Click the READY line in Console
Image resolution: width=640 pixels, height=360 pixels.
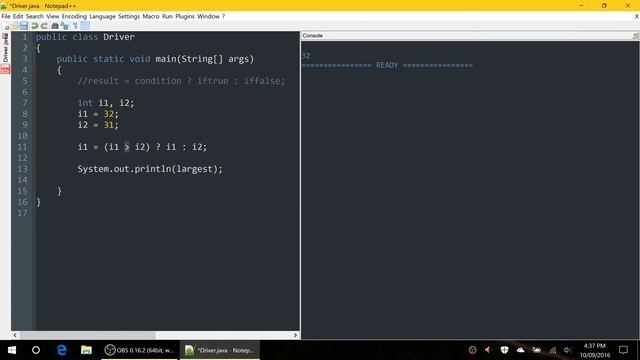pyautogui.click(x=387, y=65)
